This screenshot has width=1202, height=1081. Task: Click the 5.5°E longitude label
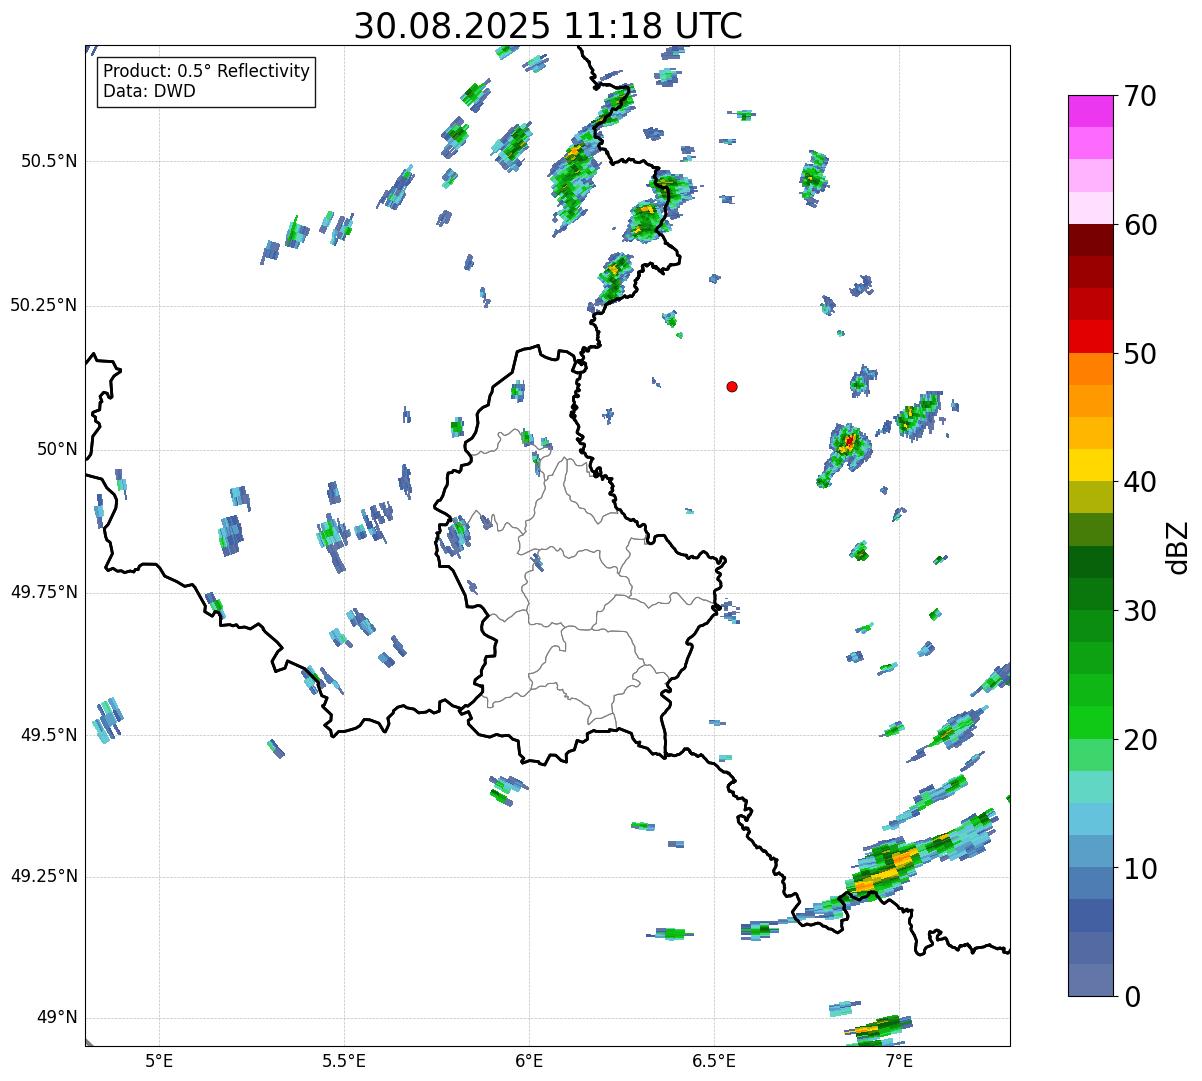tap(344, 1061)
